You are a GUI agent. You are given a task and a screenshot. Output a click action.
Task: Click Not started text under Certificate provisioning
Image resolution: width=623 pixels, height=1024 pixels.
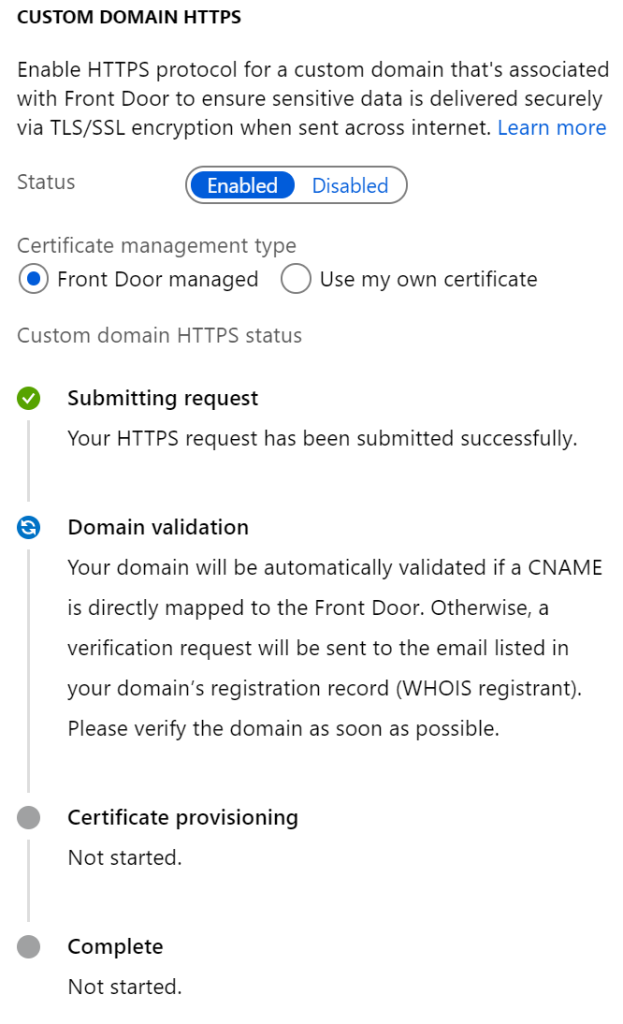tap(125, 857)
